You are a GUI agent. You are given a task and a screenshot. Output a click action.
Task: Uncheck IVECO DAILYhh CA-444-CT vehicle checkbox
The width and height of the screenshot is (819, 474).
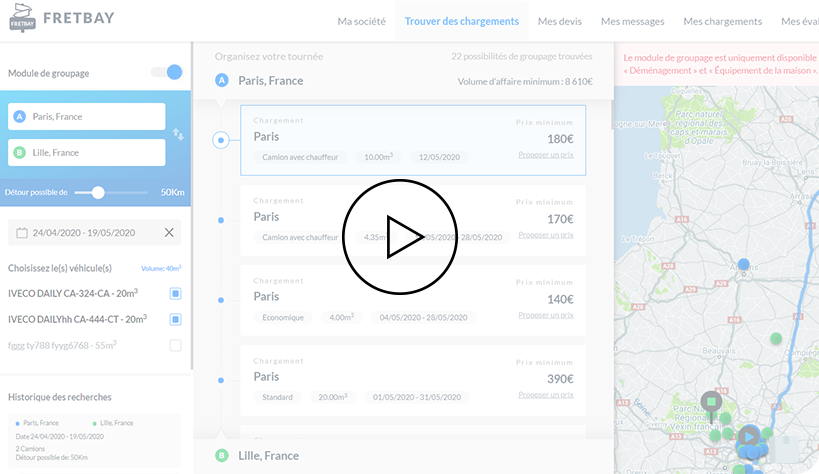point(175,319)
